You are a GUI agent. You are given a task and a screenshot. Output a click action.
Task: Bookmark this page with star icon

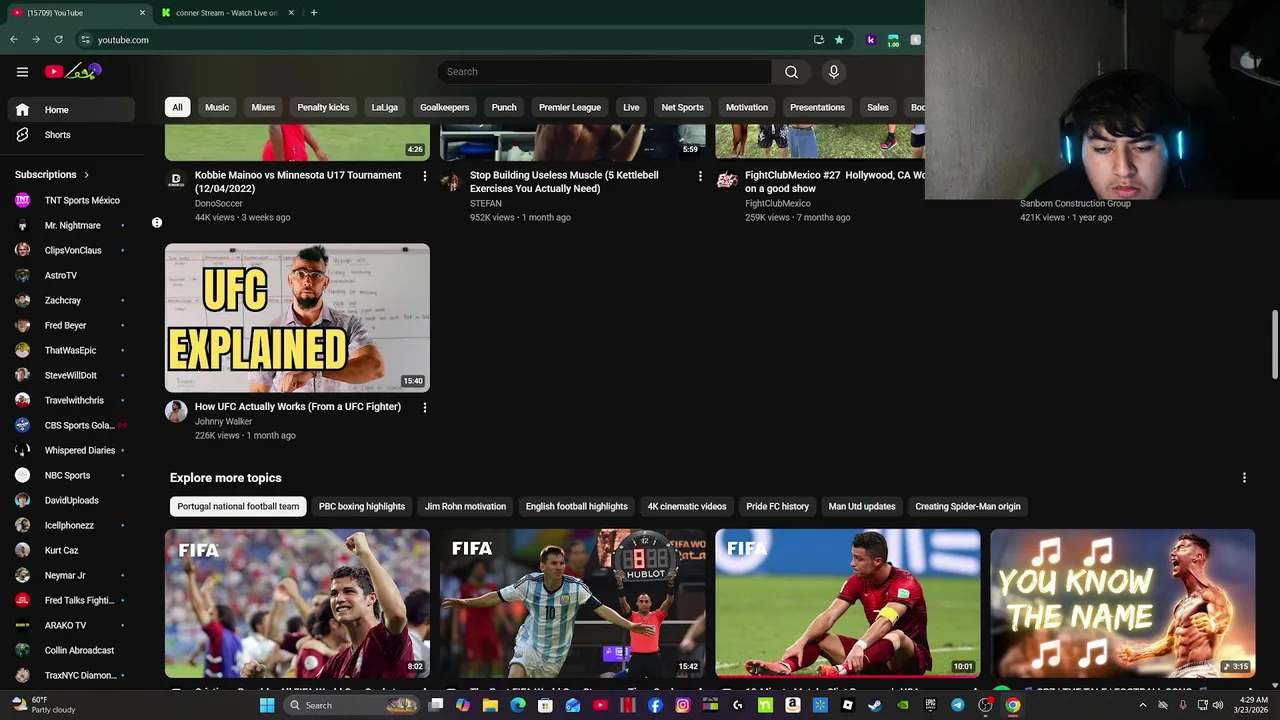[839, 40]
